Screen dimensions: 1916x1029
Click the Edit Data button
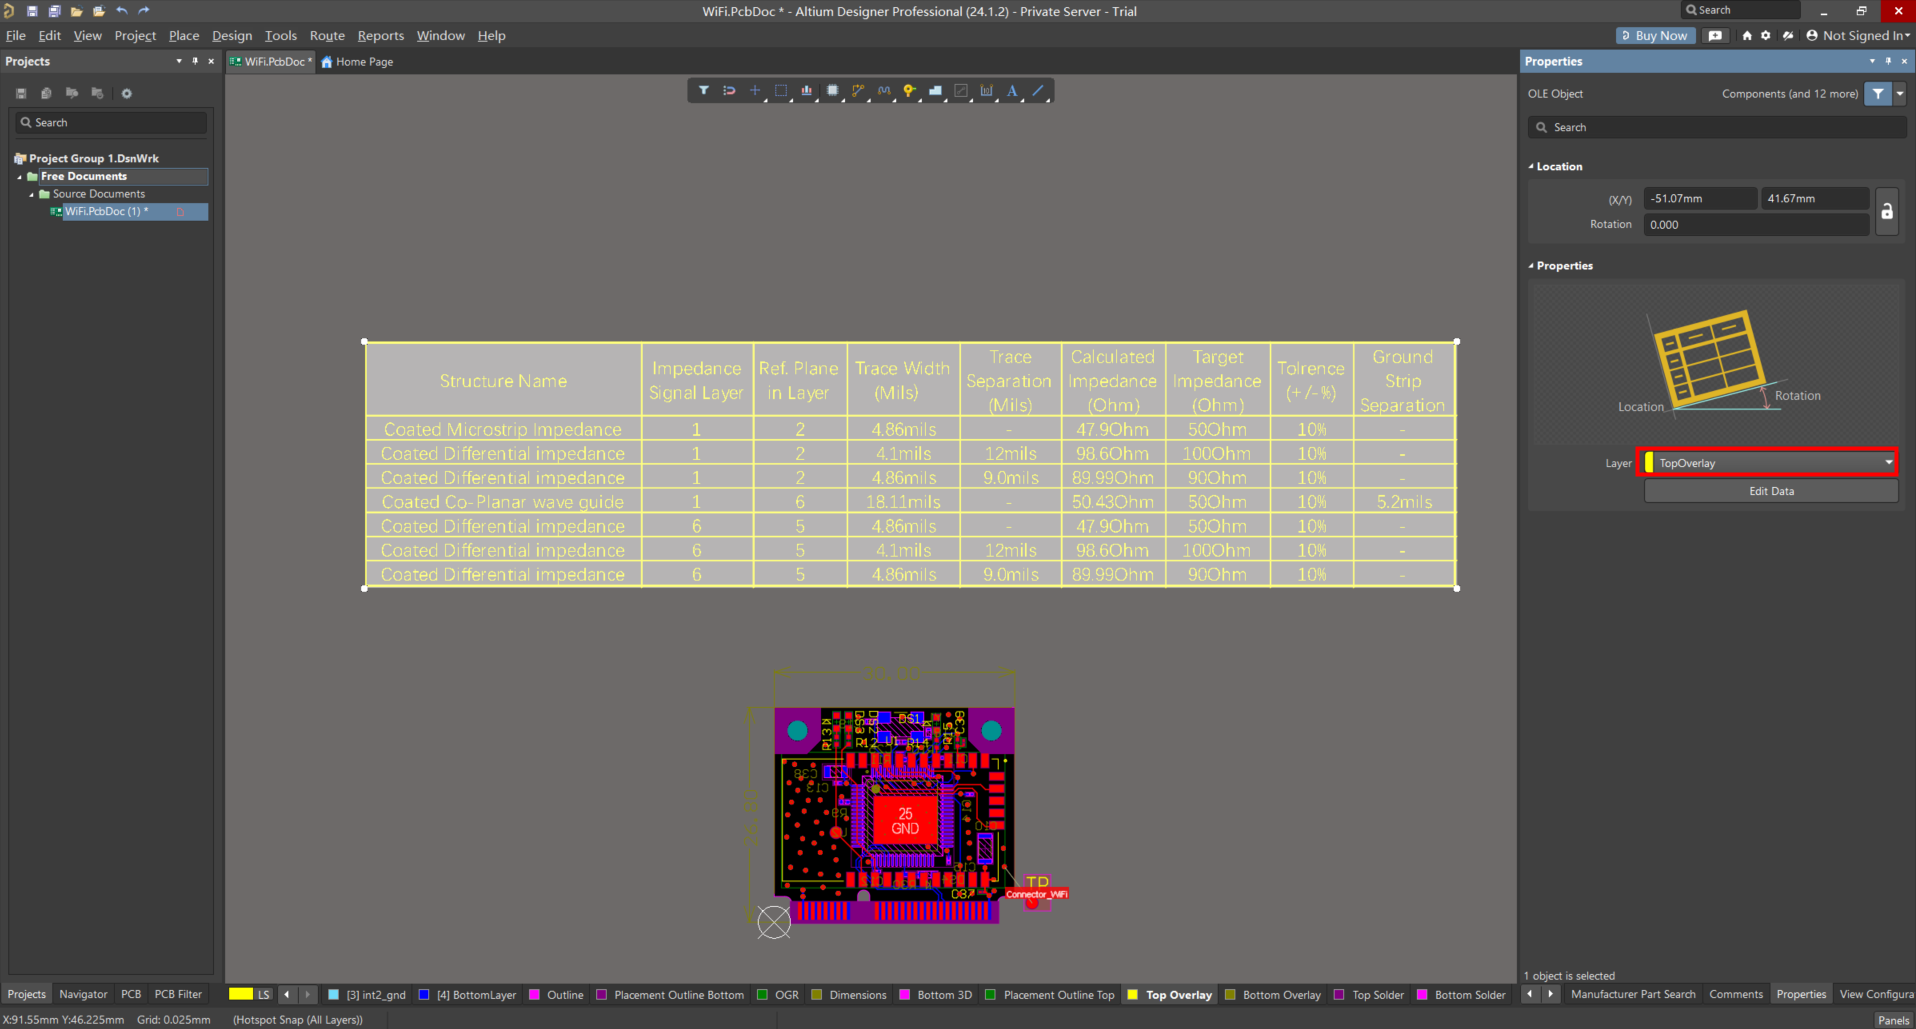[x=1771, y=491]
